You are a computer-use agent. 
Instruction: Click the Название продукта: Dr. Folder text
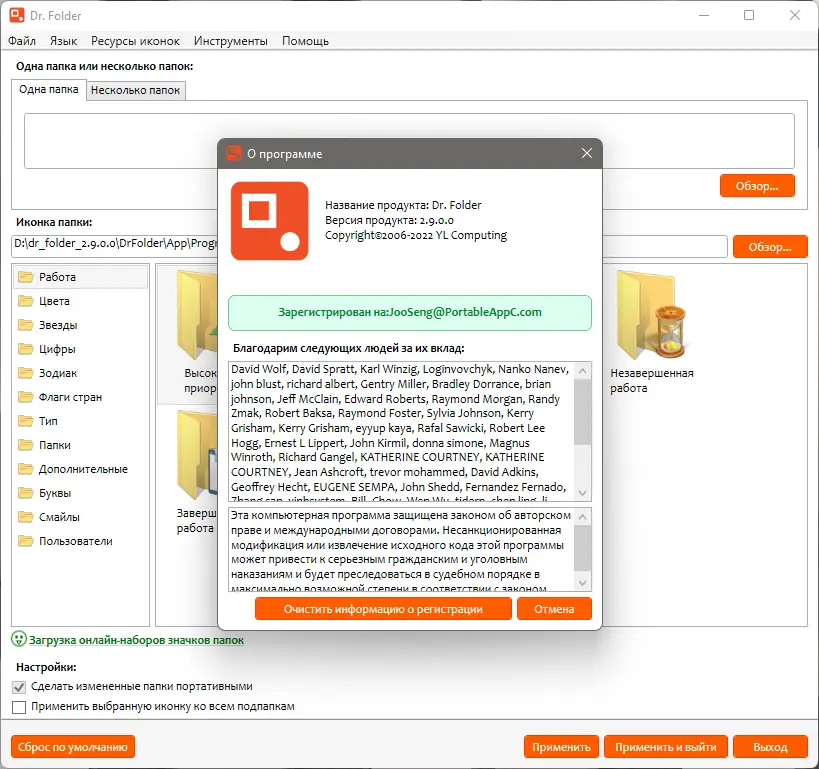403,205
